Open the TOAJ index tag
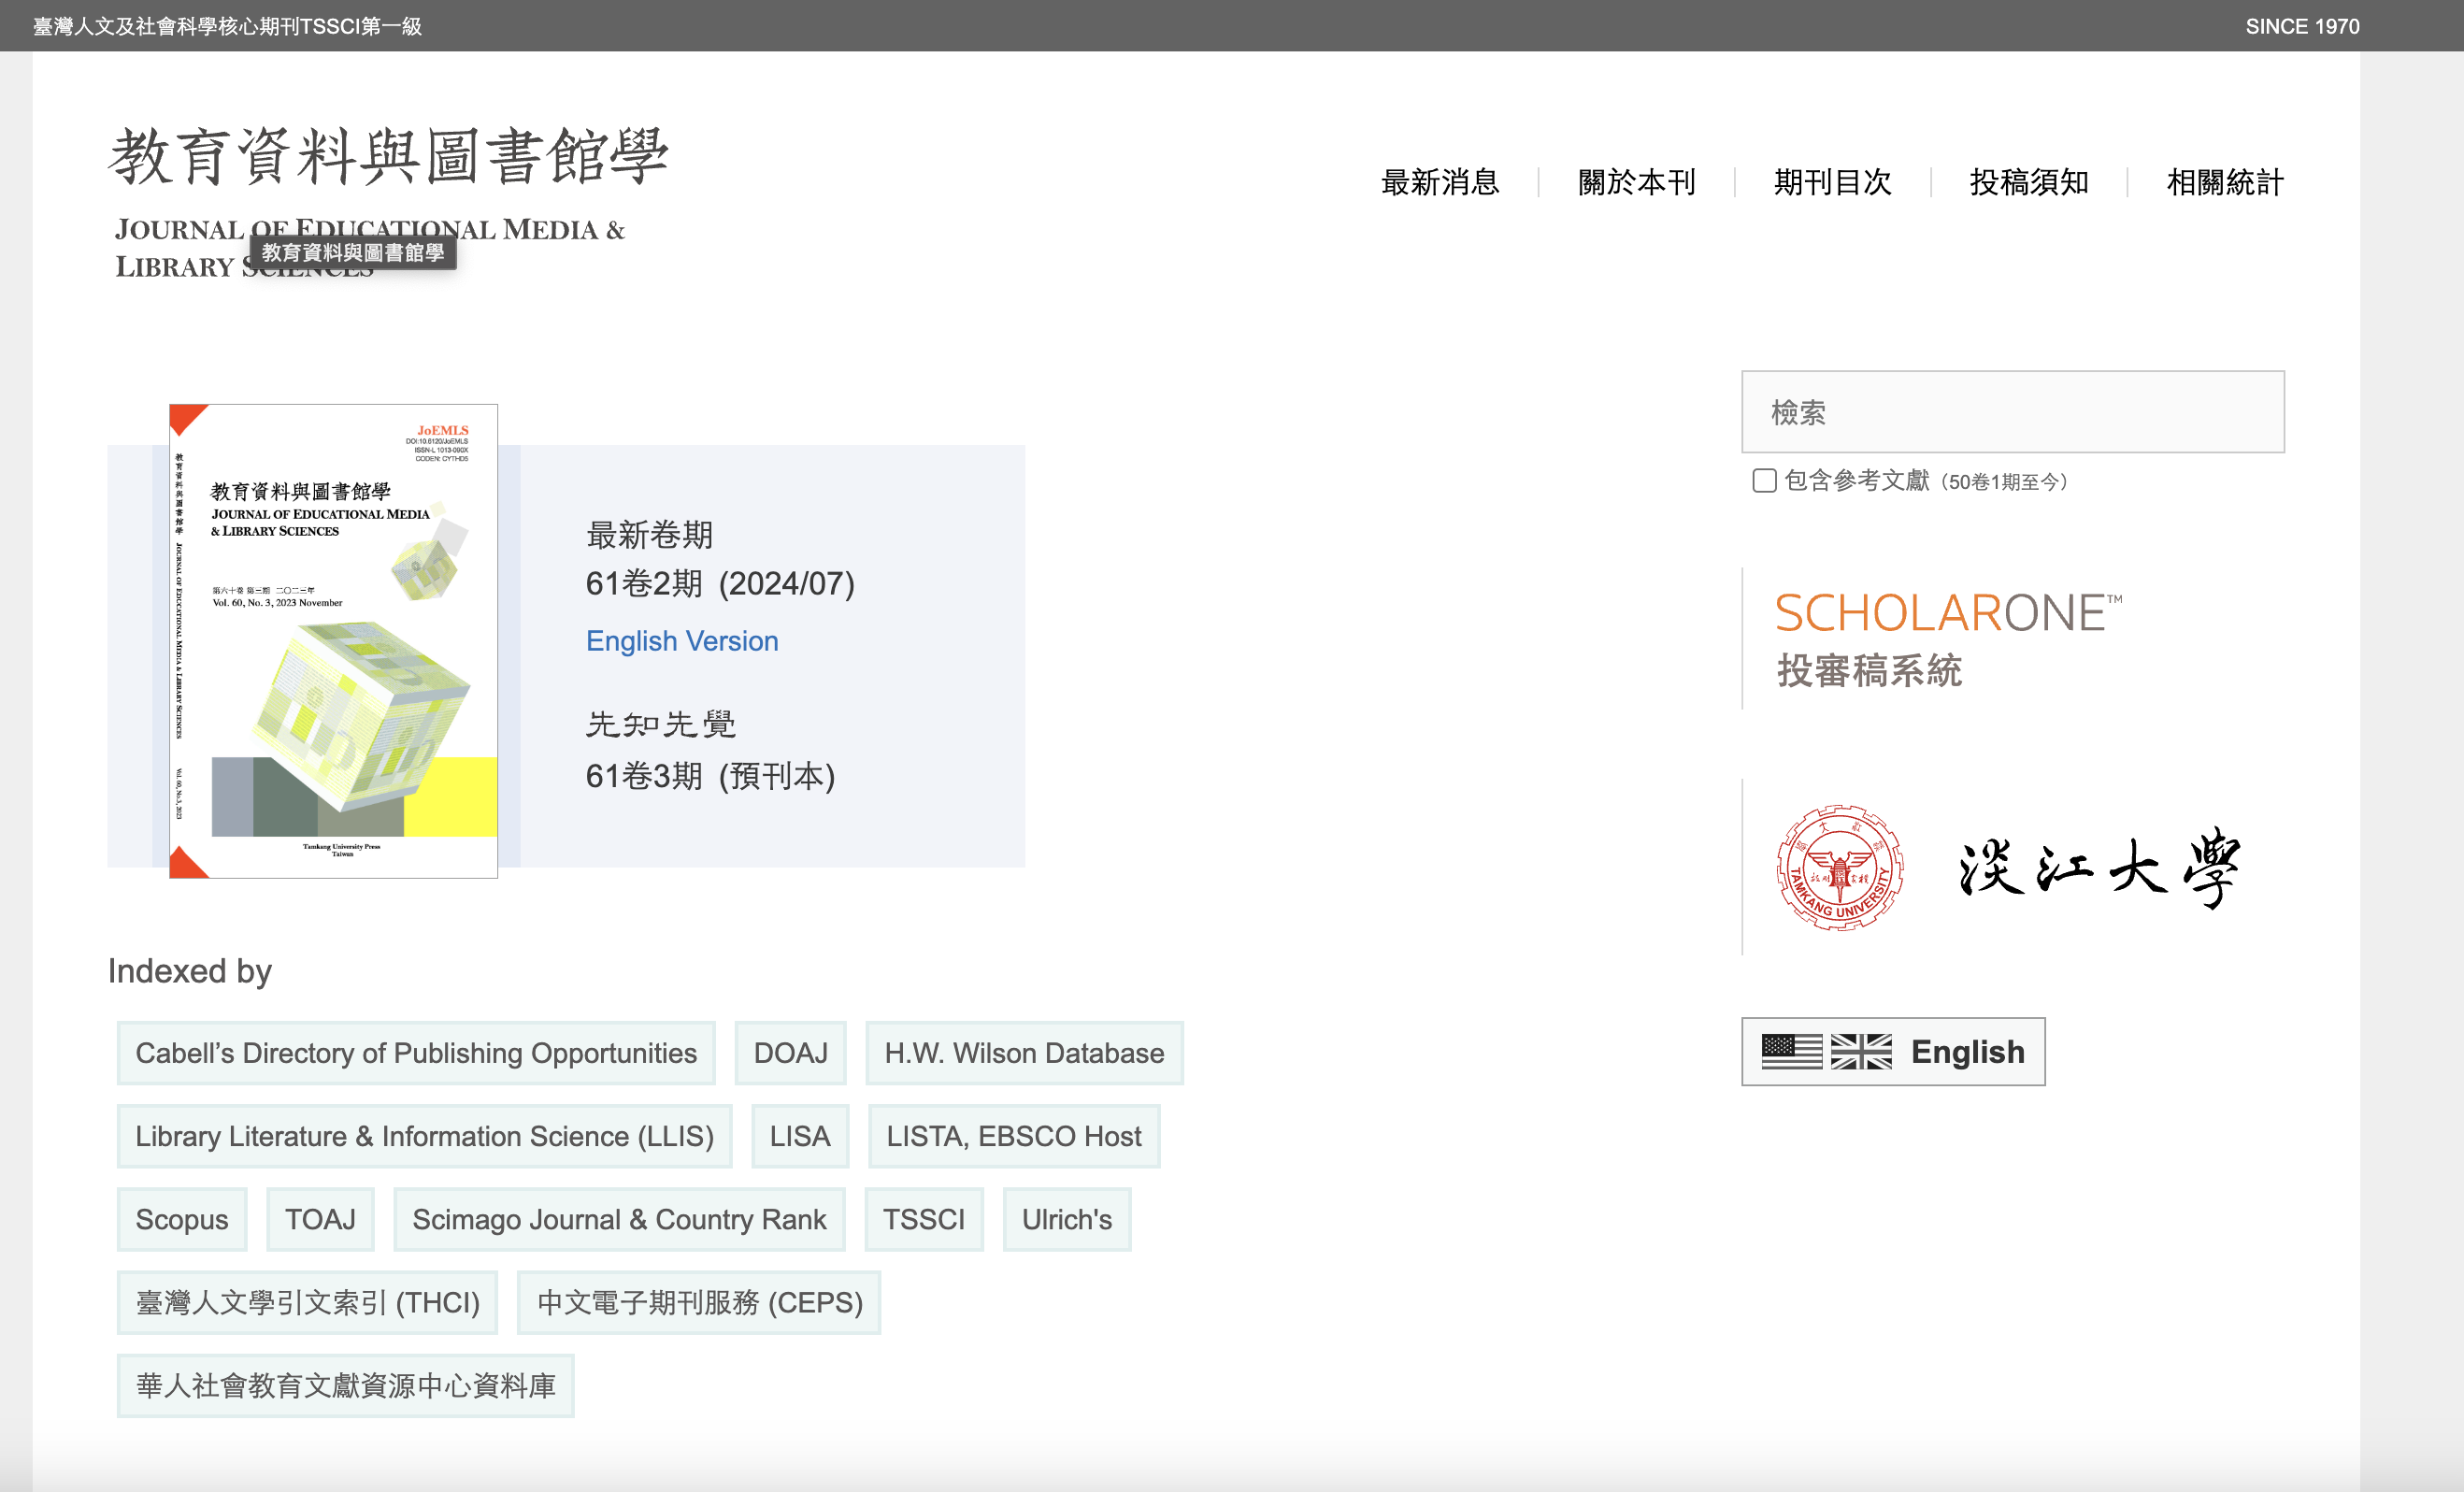The image size is (2464, 1492). (x=320, y=1219)
